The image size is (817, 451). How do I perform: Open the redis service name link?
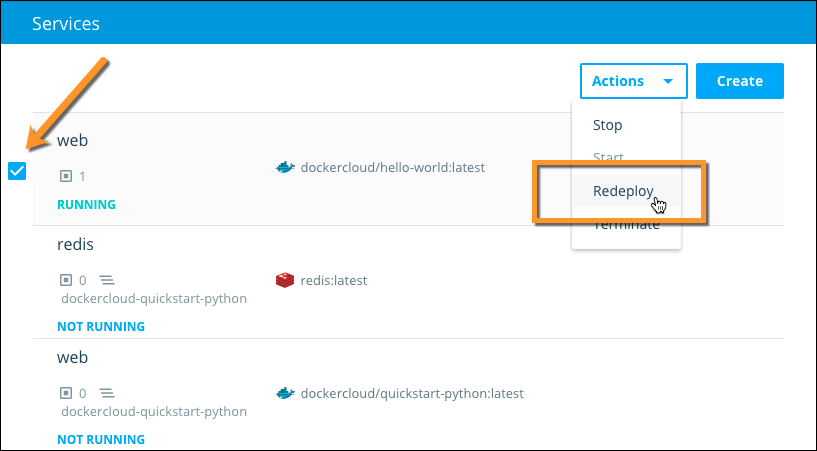coord(75,245)
